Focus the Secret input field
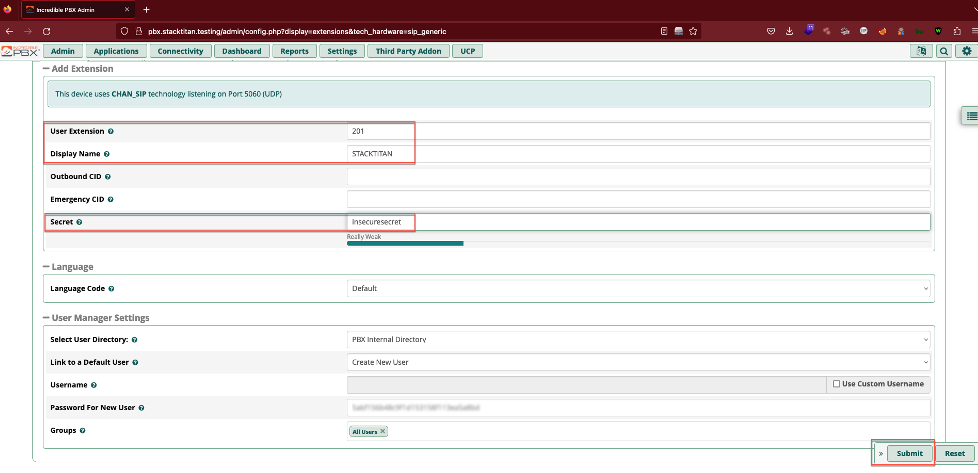This screenshot has height=473, width=978. click(x=639, y=222)
